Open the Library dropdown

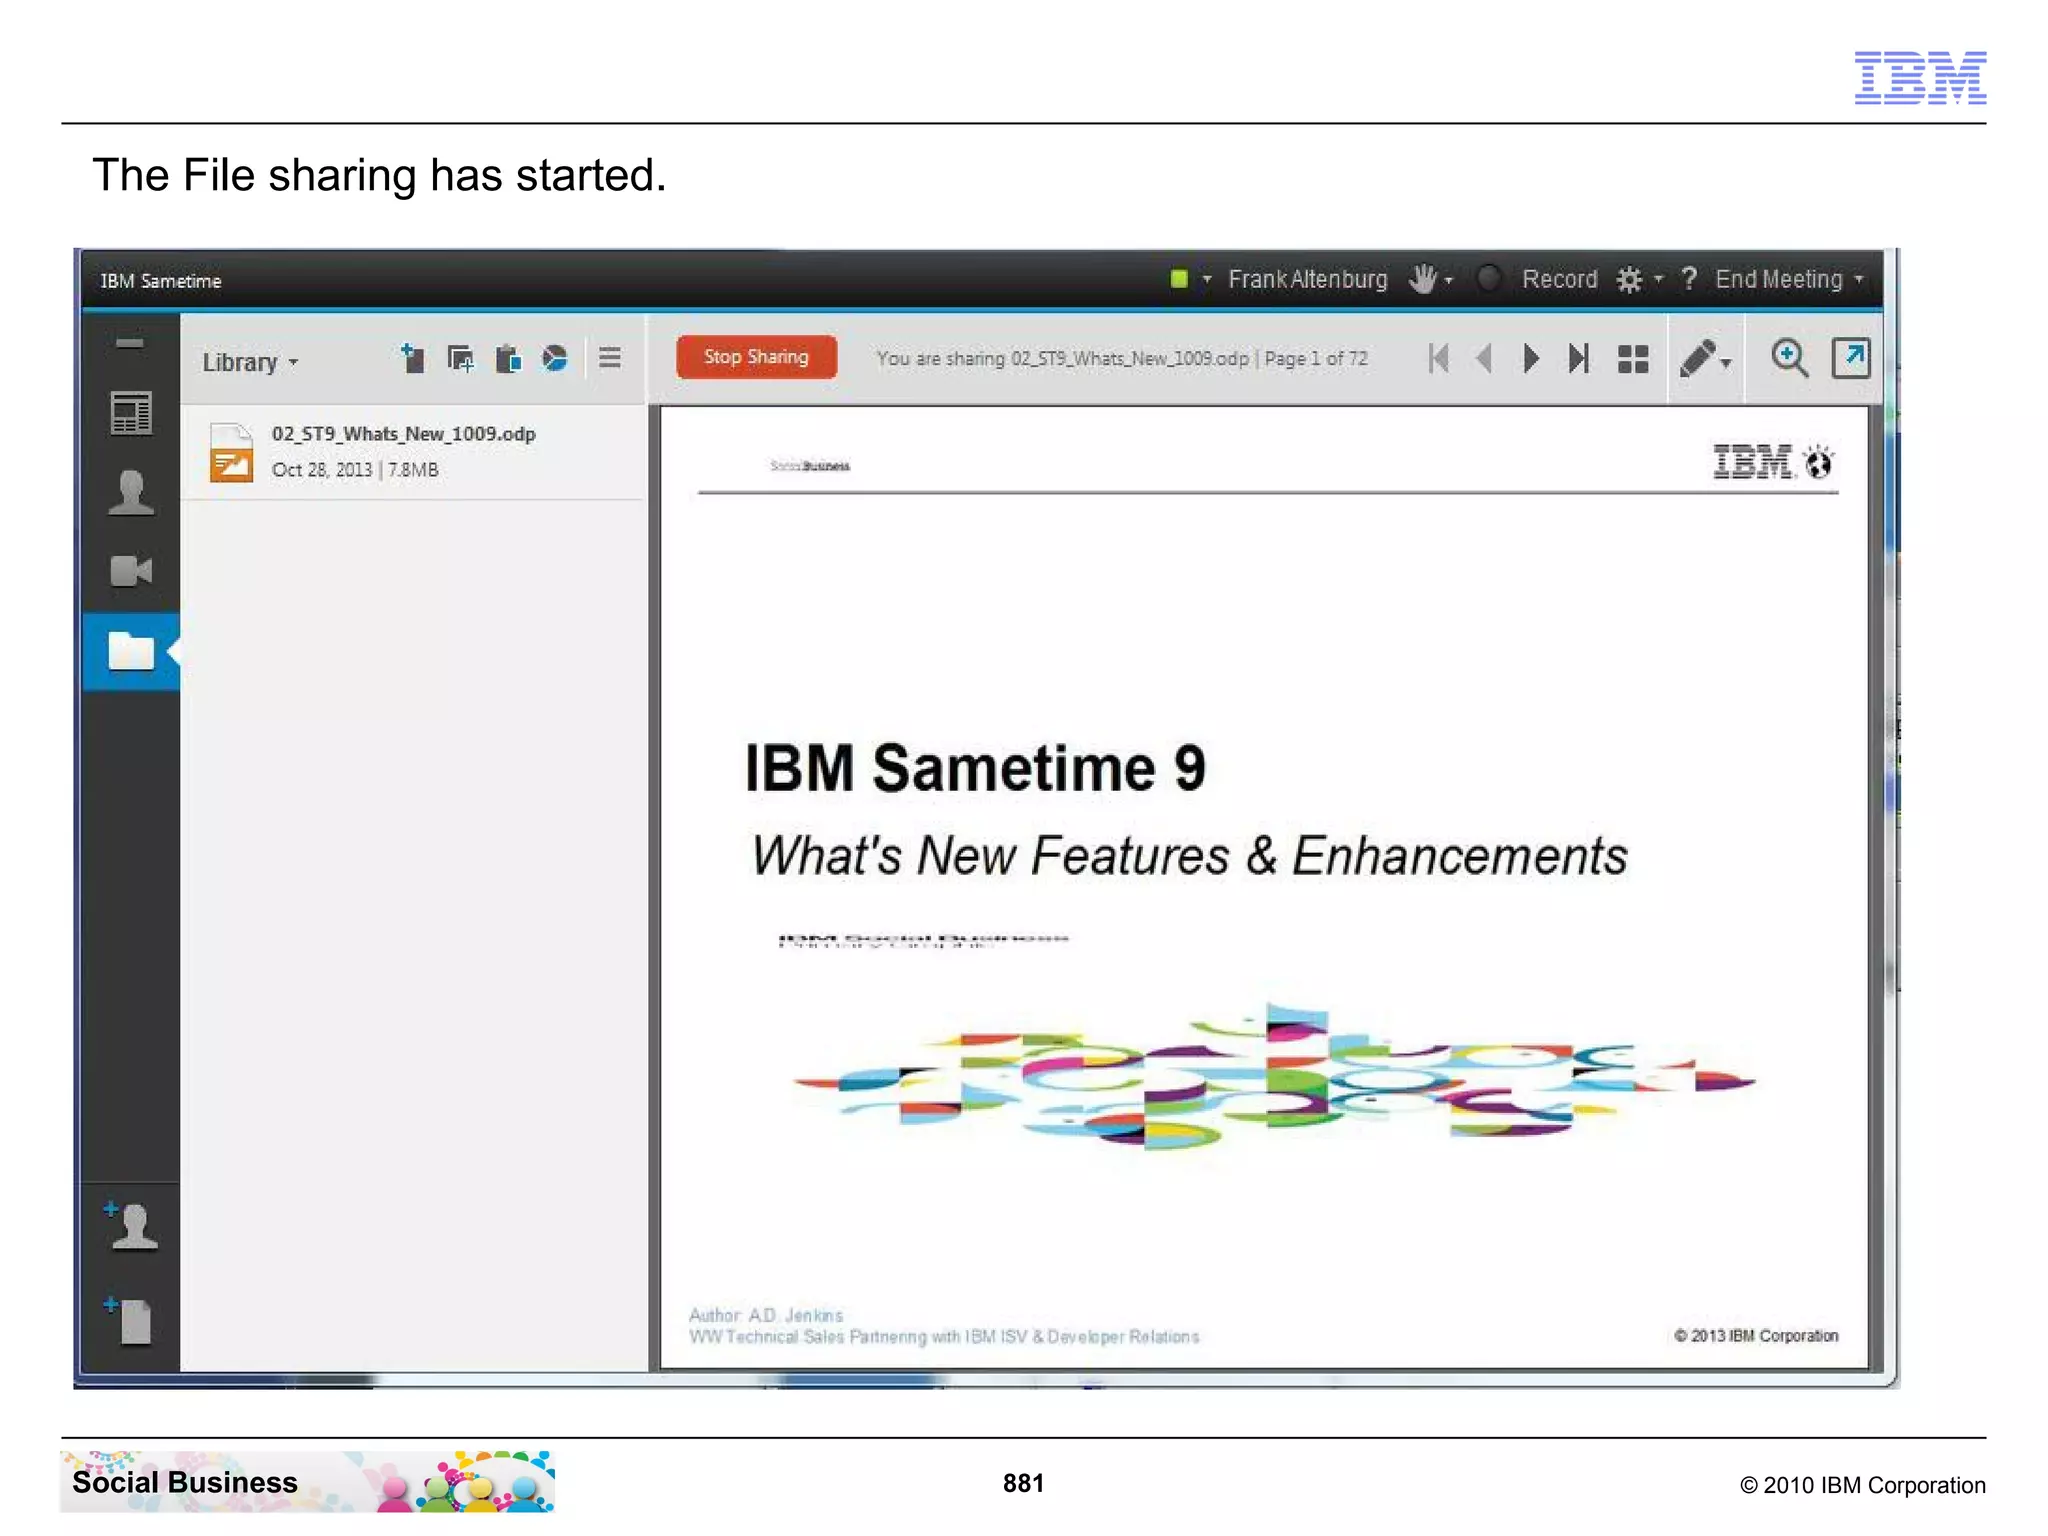click(x=250, y=362)
